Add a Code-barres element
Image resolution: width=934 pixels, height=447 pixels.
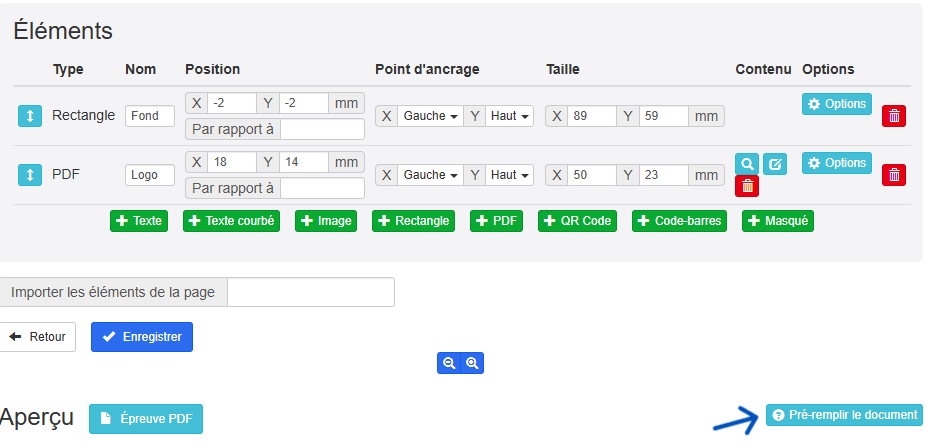pyautogui.click(x=679, y=221)
